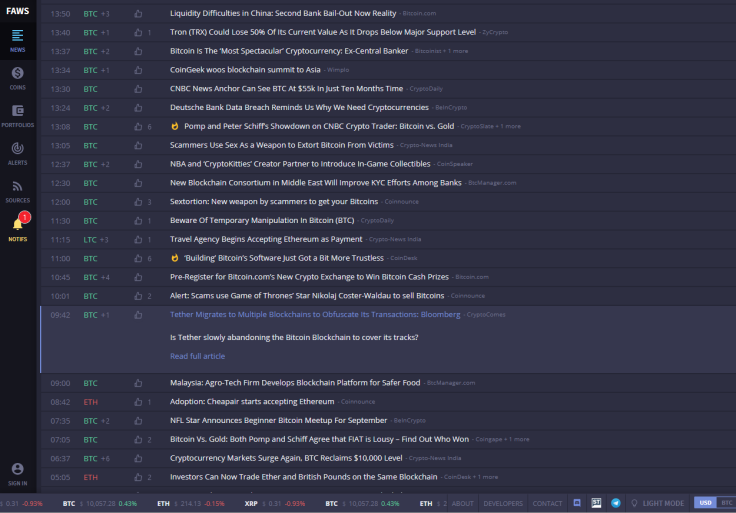Click the FAWS logo

17,11
